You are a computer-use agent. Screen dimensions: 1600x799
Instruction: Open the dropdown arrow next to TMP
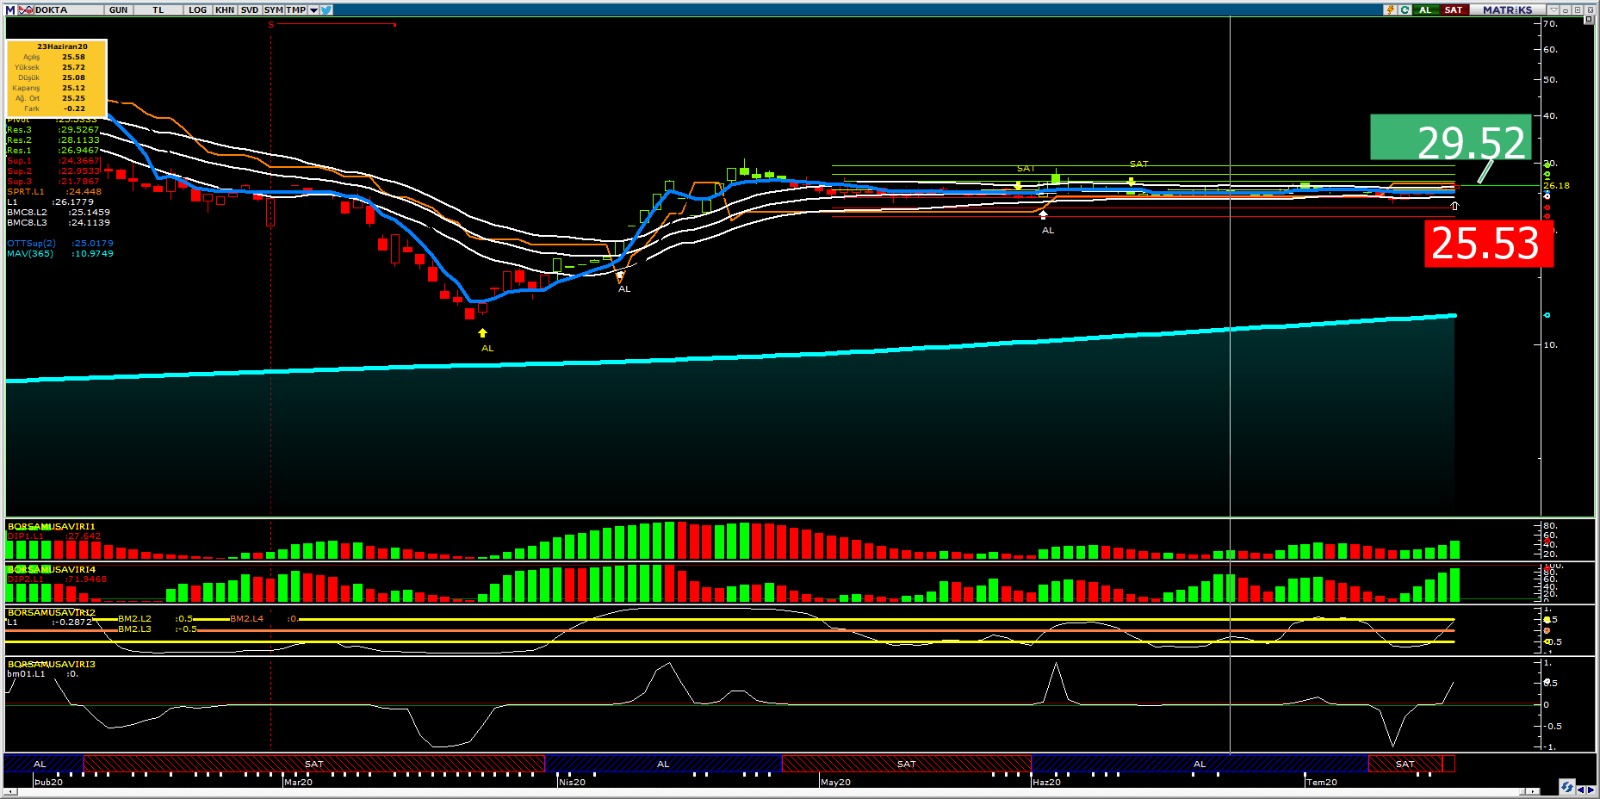tap(313, 10)
